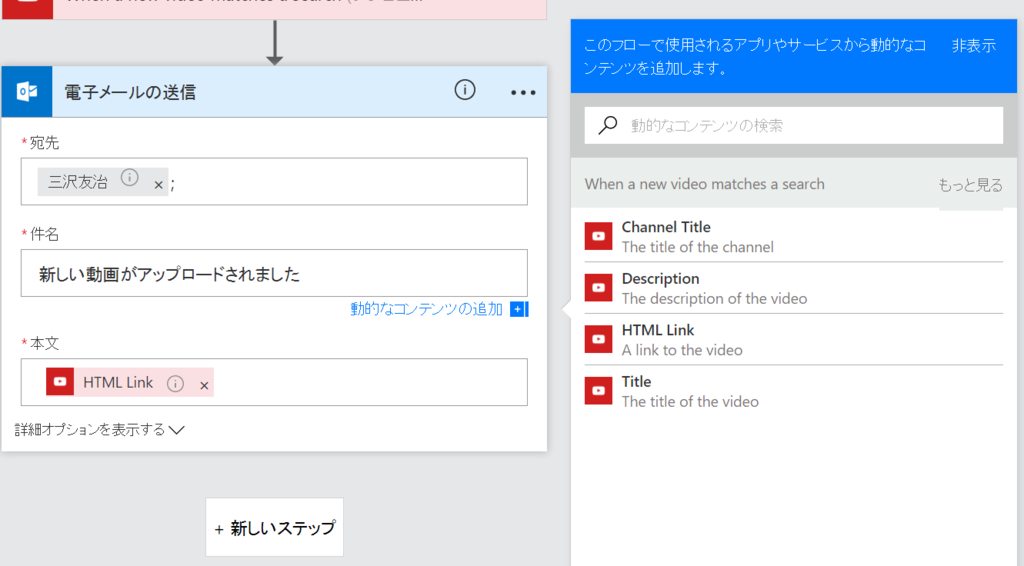1024x566 pixels.
Task: Remove the HTML Link token from 本文
Action: coord(204,386)
